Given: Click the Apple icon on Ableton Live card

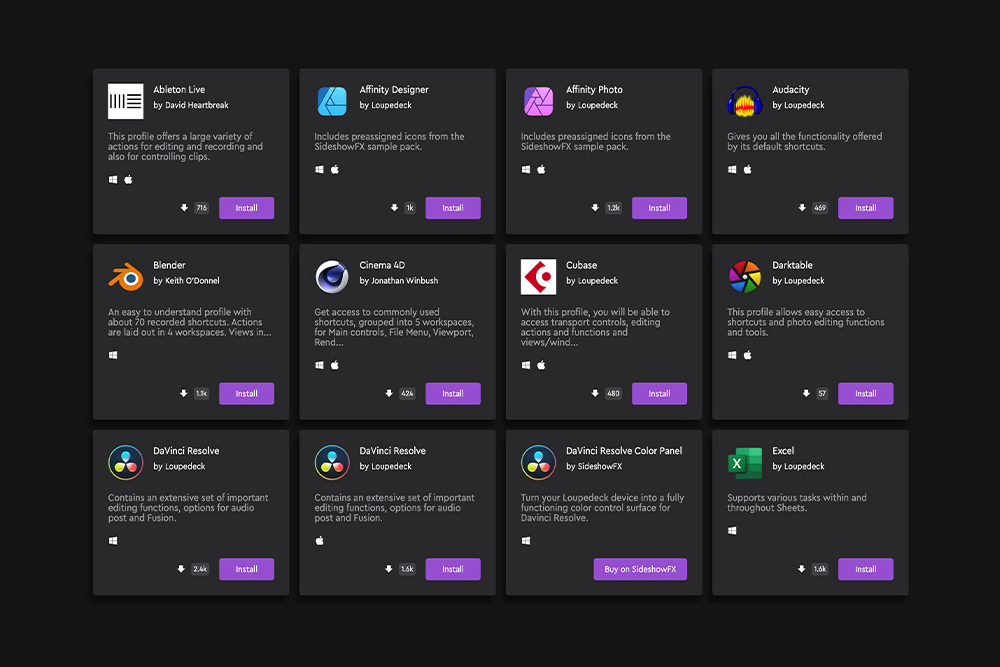Looking at the screenshot, I should point(128,180).
